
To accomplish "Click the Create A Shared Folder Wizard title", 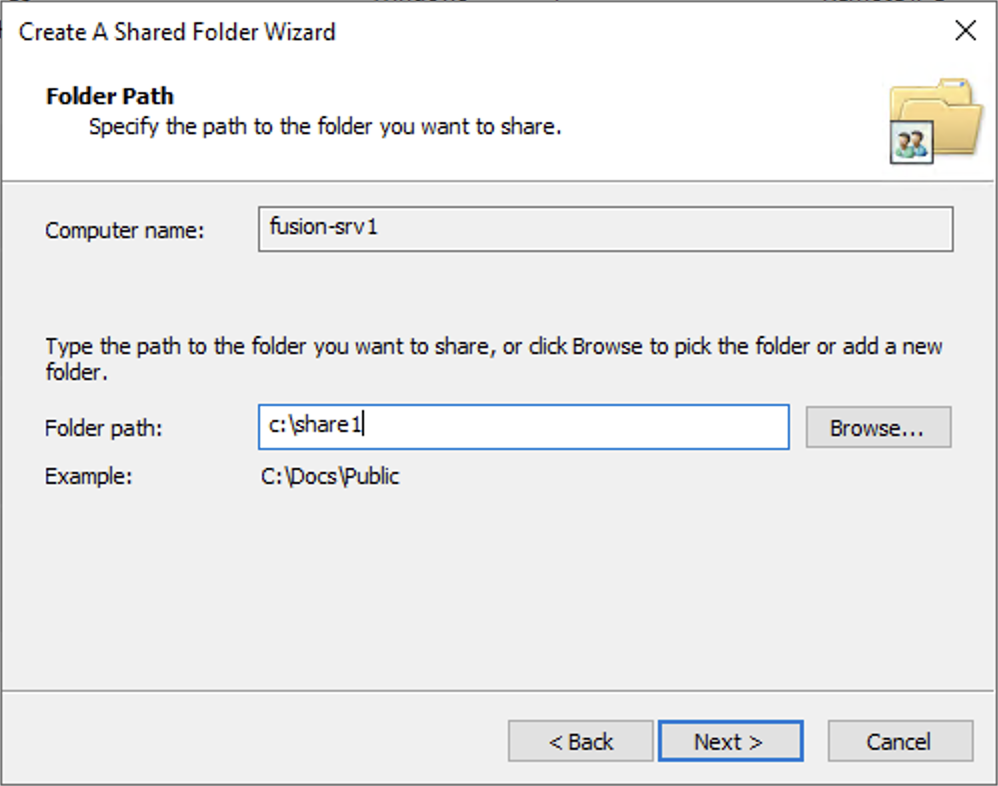I will click(175, 32).
